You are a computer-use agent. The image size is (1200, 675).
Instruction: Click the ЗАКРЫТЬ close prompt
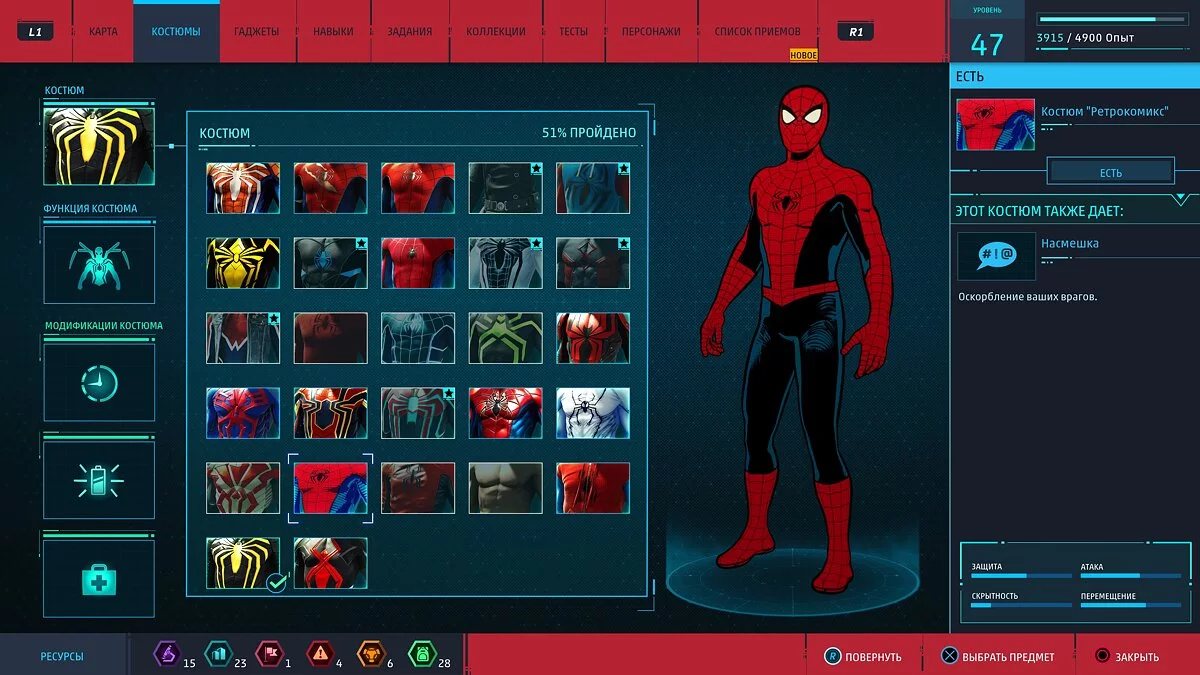click(x=1127, y=657)
